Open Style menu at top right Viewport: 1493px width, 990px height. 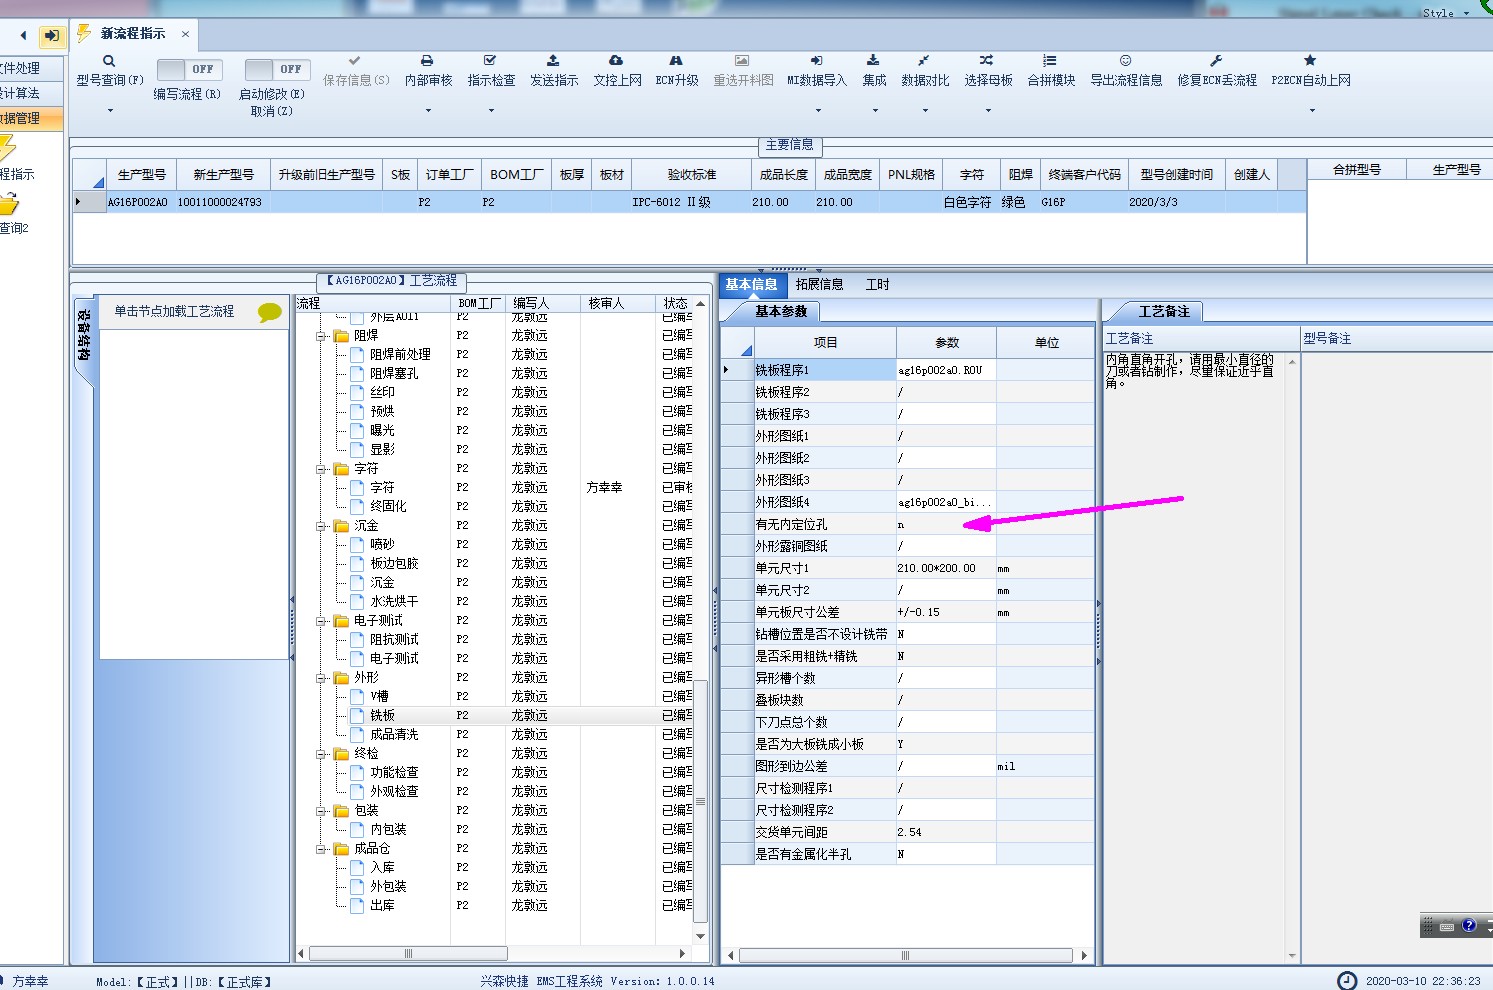coord(1446,13)
